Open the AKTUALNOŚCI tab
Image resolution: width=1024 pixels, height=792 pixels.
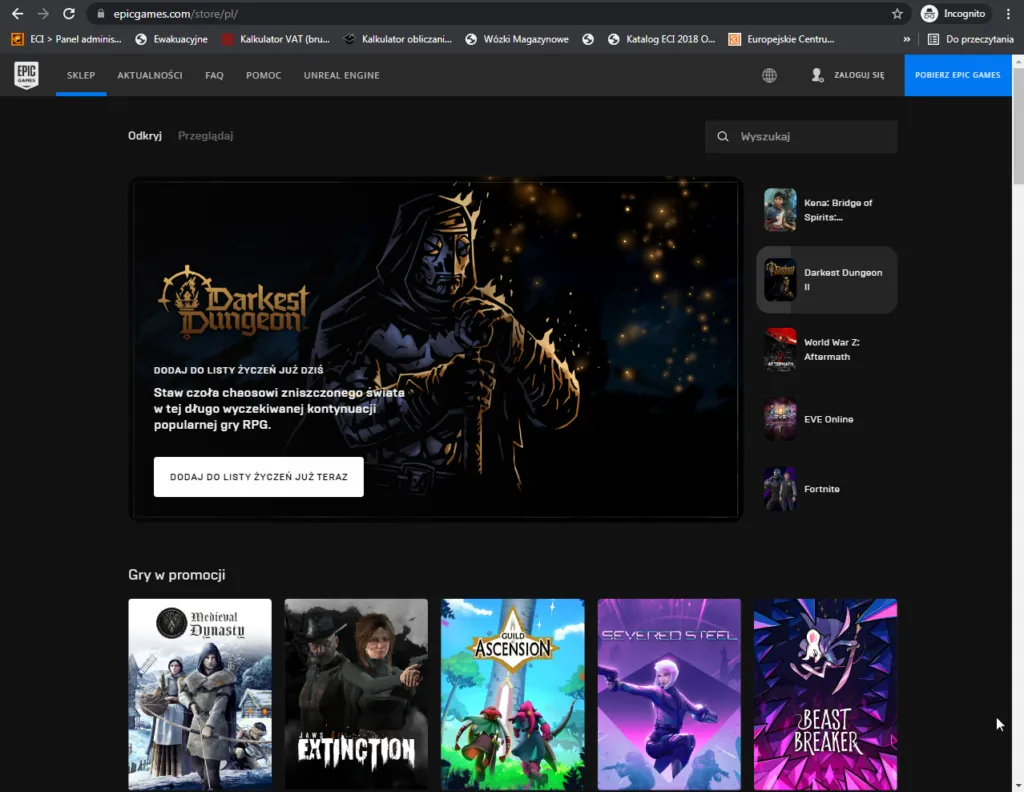tap(150, 75)
